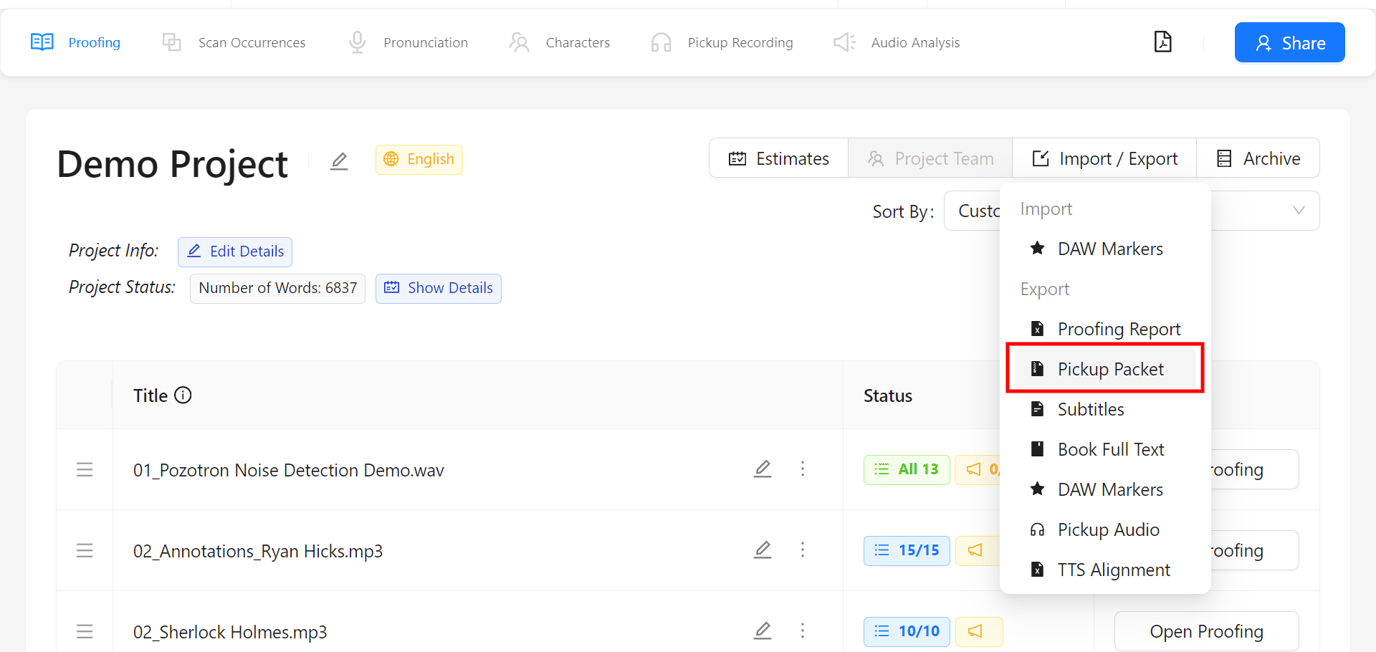This screenshot has width=1376, height=652.
Task: Click the info icon next to Title
Action: pyautogui.click(x=183, y=395)
